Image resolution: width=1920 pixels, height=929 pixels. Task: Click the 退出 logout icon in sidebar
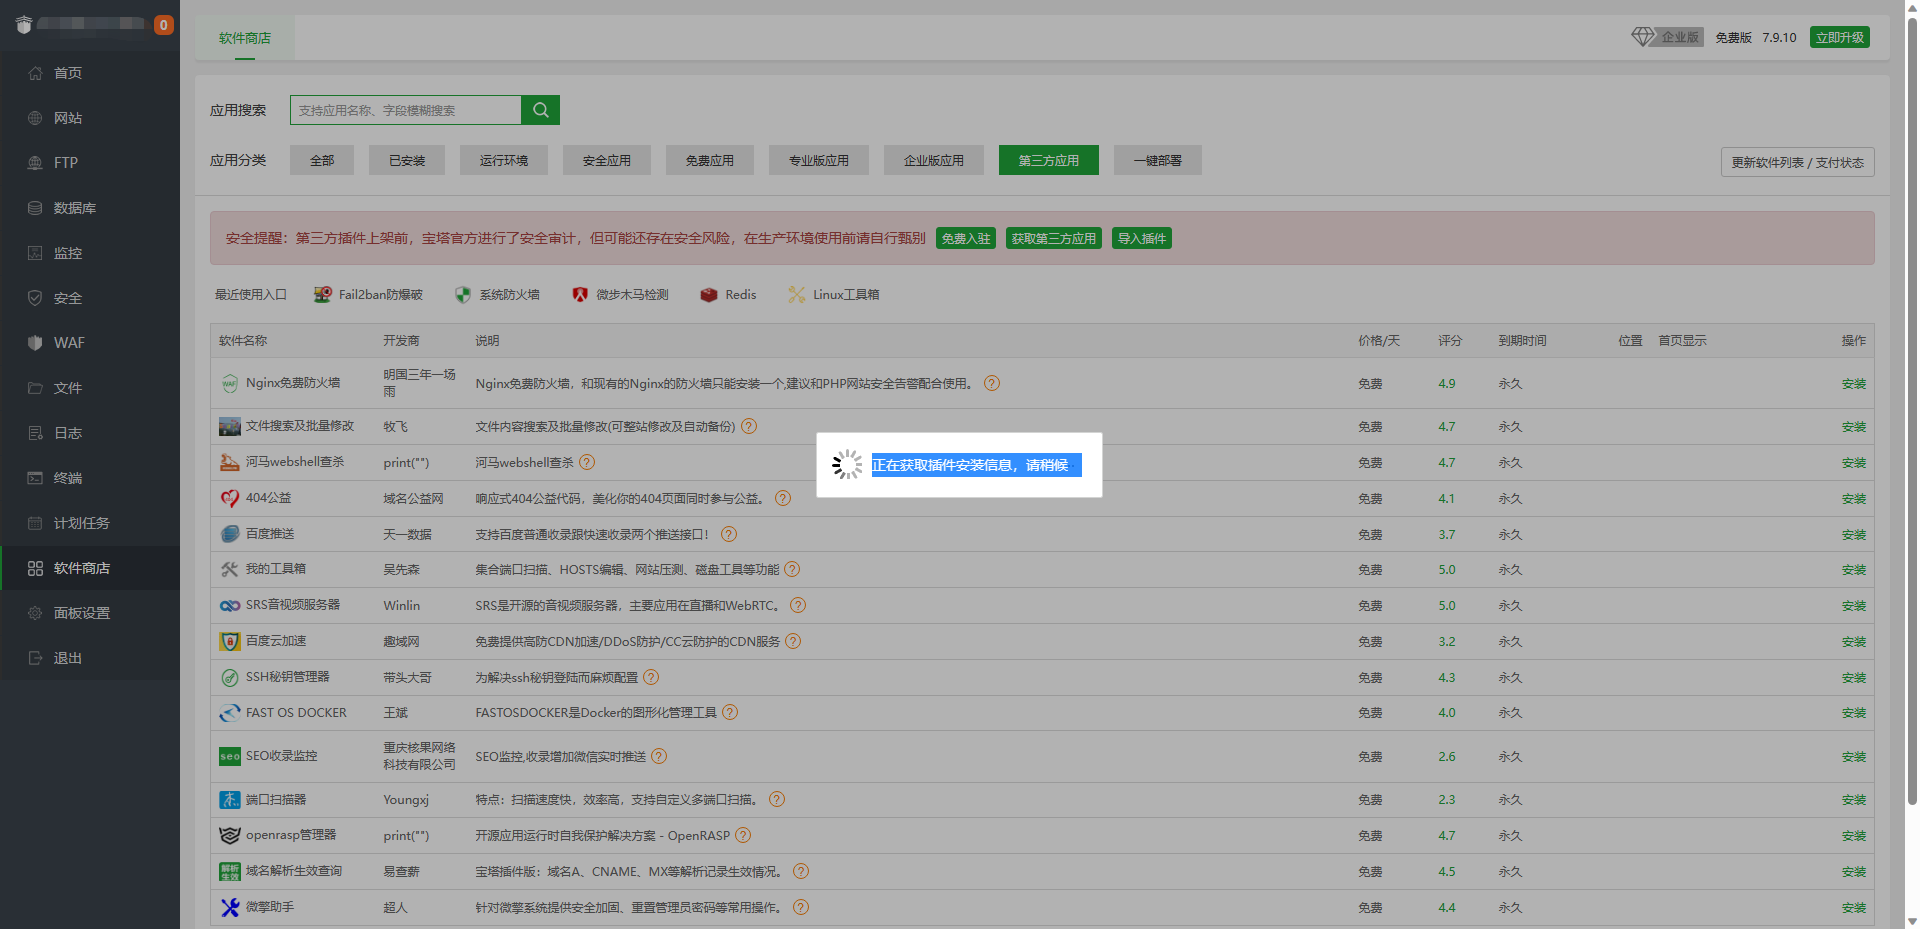pos(35,658)
